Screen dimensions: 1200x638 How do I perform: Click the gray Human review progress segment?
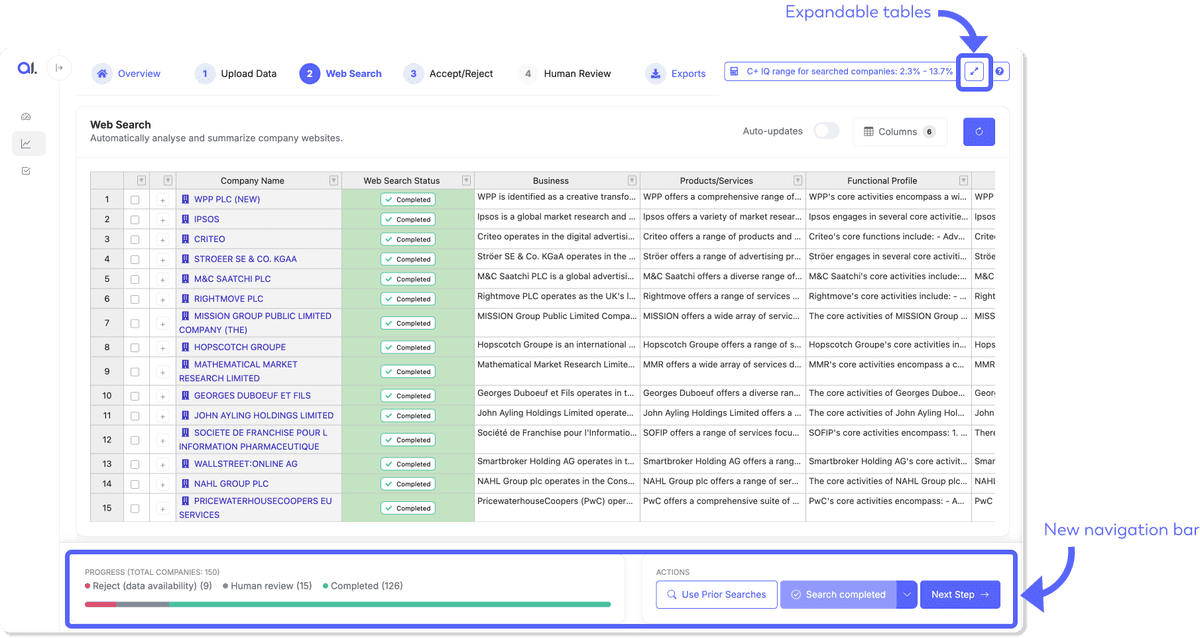click(142, 604)
